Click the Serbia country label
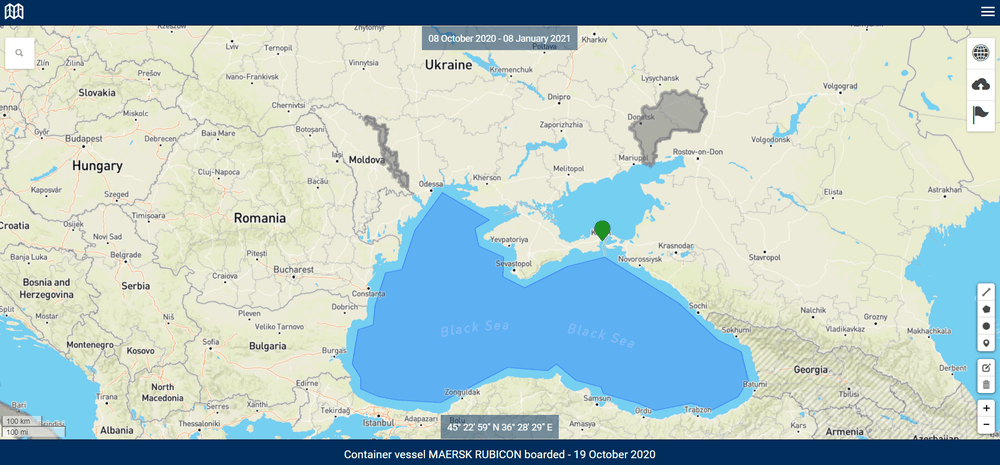 pyautogui.click(x=135, y=286)
